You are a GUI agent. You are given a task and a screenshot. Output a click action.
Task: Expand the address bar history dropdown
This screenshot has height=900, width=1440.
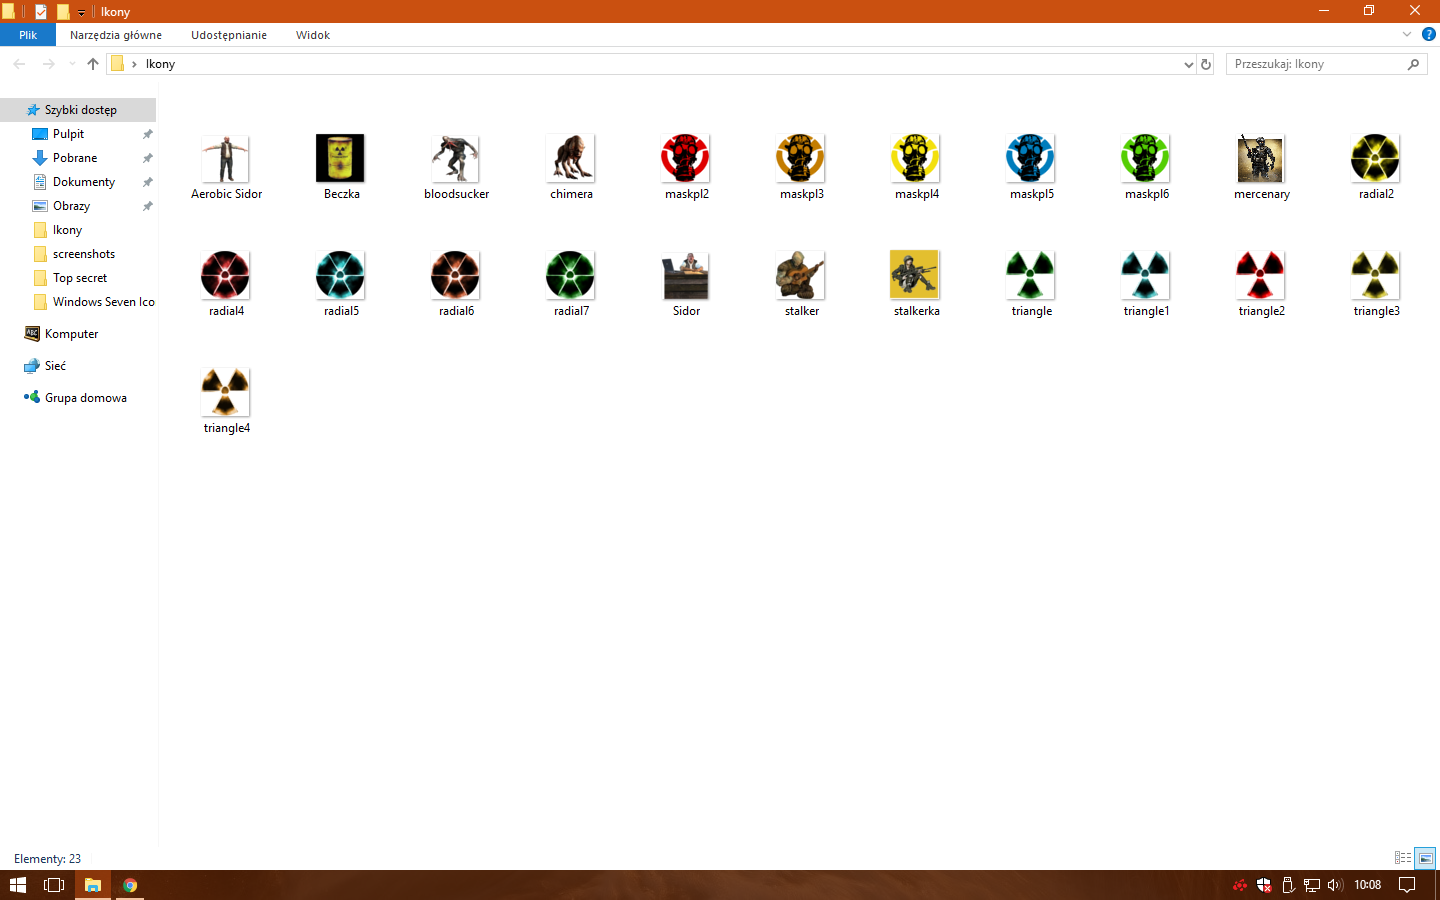click(x=1188, y=64)
